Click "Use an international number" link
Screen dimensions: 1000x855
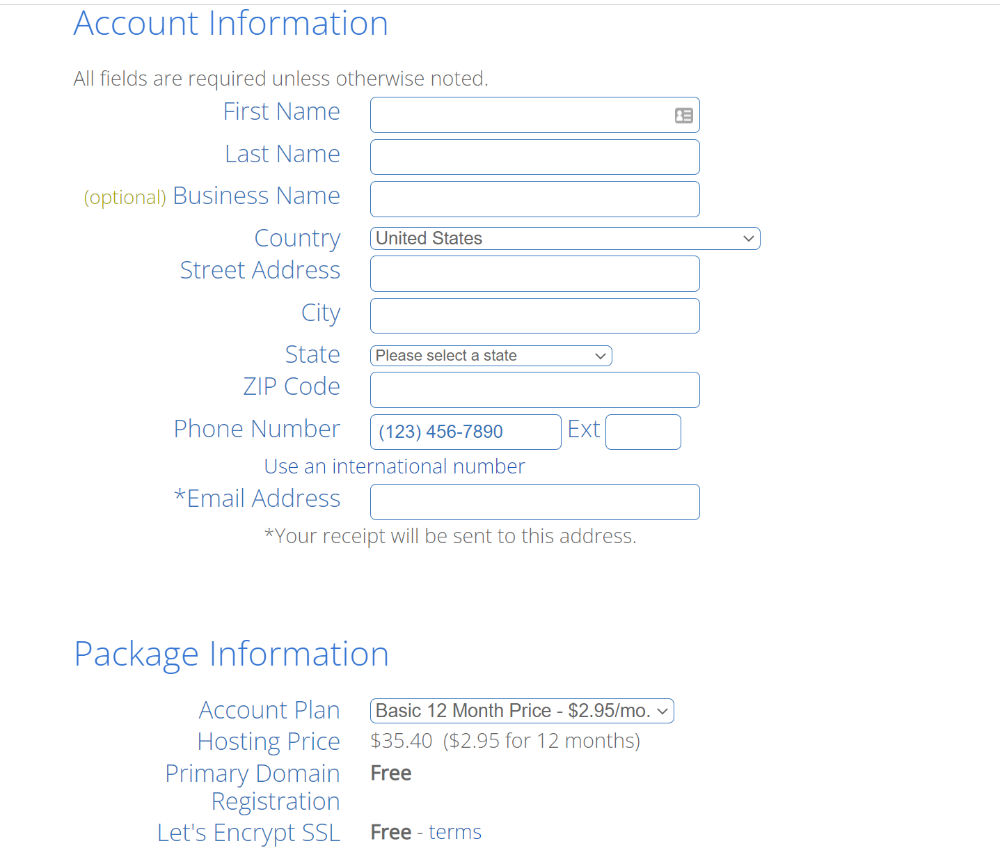[x=394, y=467]
